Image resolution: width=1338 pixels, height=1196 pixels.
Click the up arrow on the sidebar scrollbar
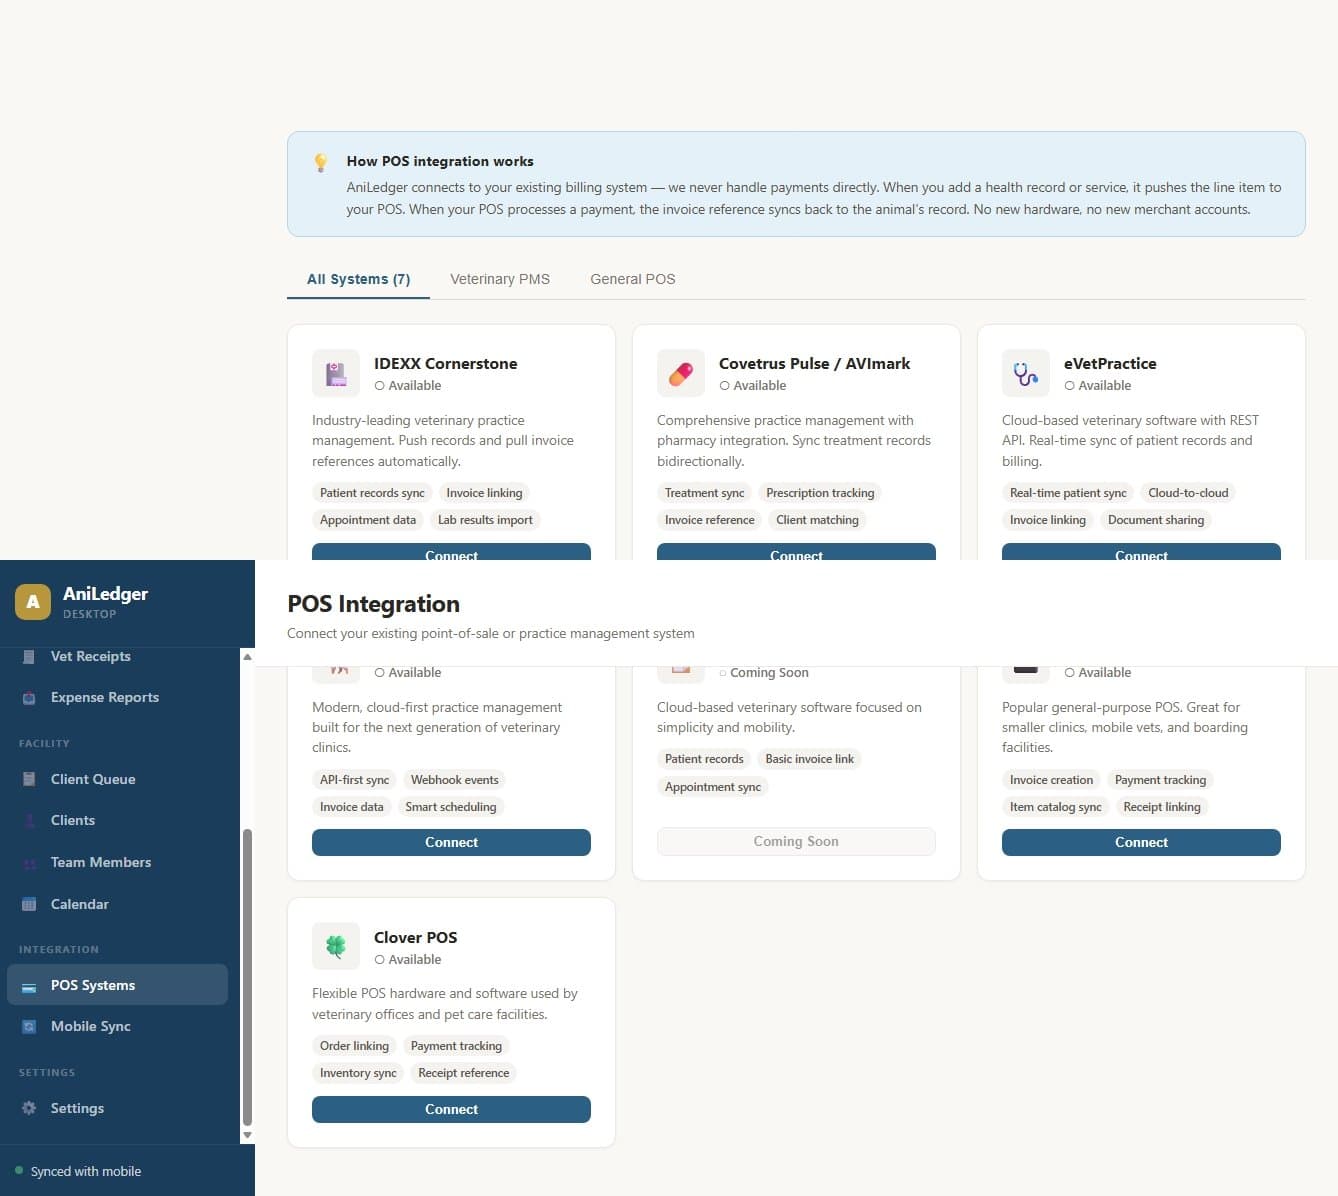pos(247,657)
